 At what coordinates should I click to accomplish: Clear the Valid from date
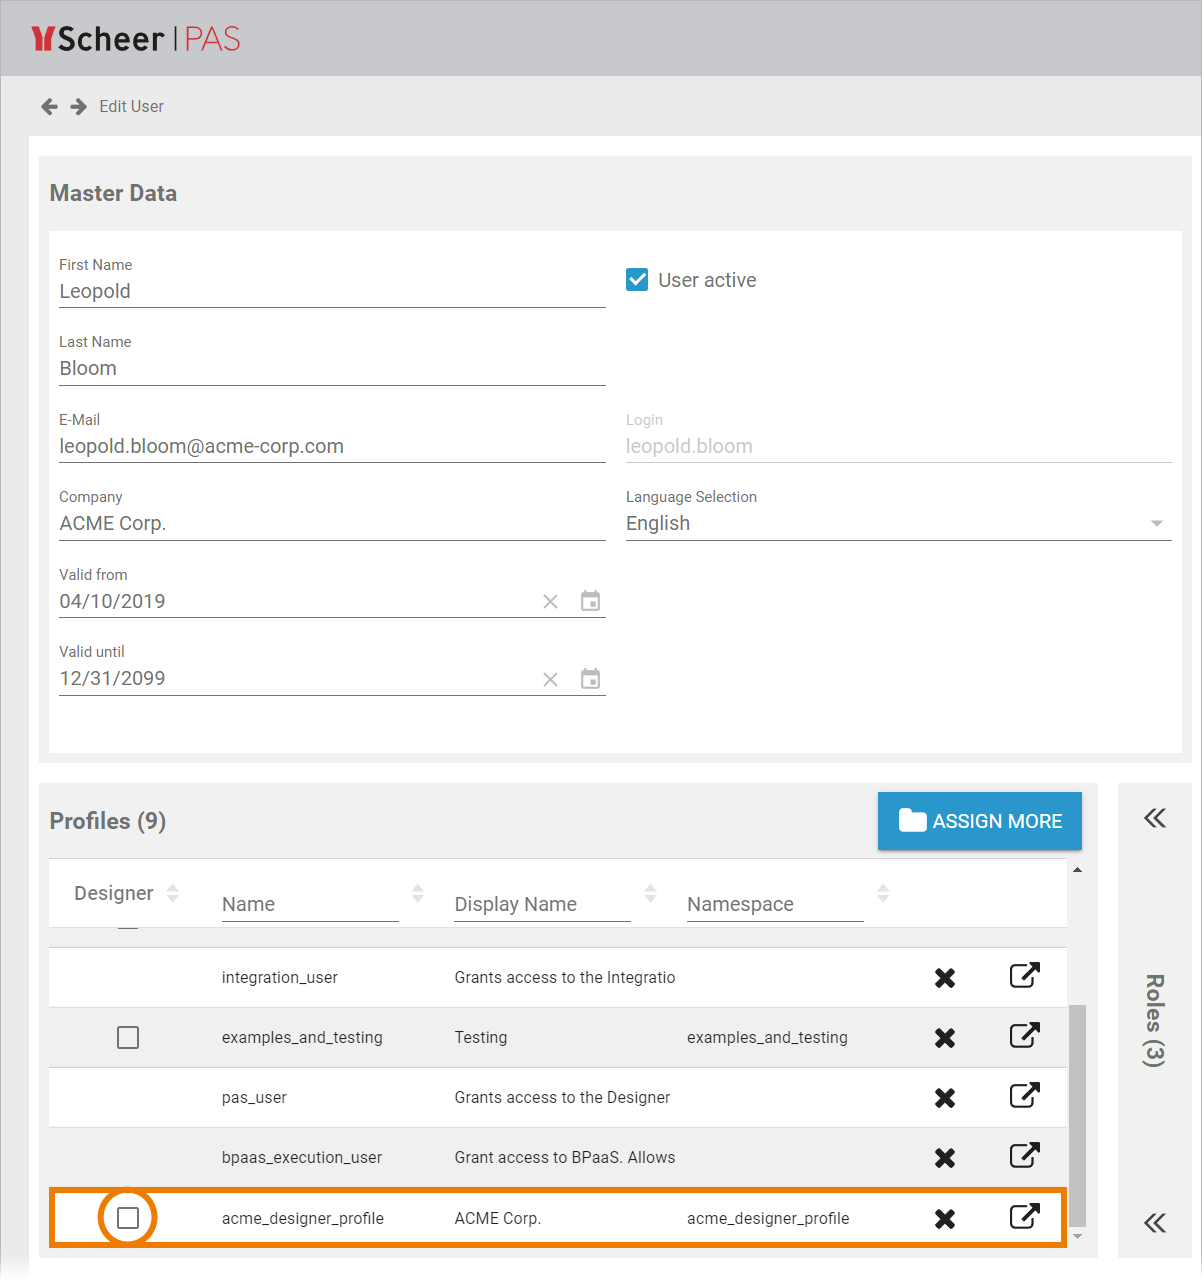pos(550,601)
